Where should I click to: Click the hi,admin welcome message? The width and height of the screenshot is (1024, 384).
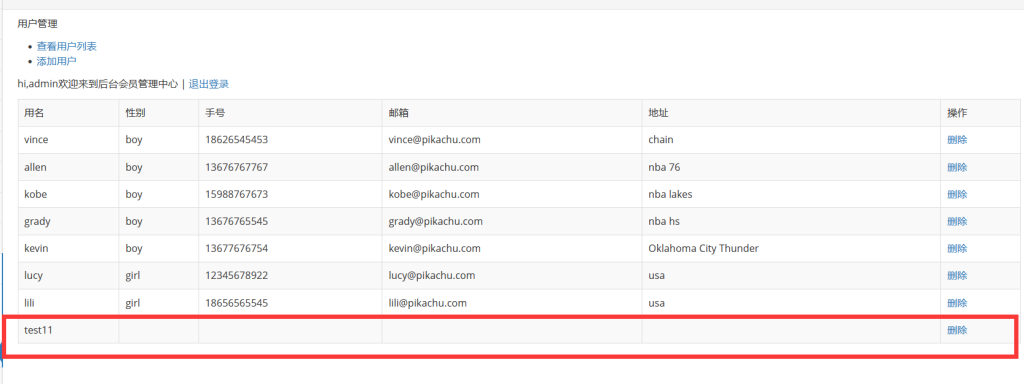(x=97, y=84)
